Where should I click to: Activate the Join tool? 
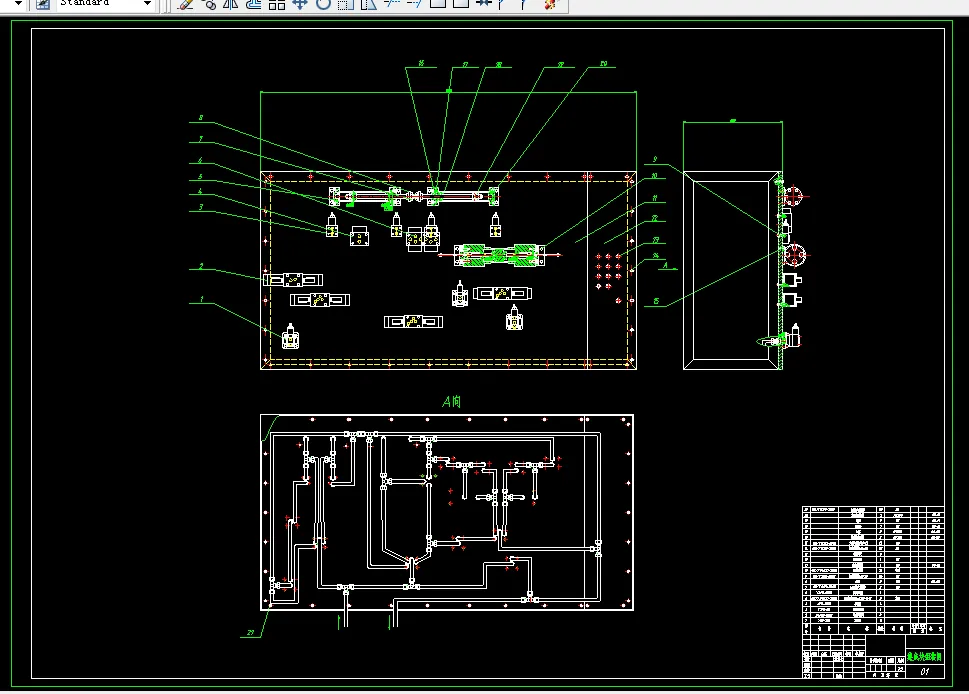483,4
